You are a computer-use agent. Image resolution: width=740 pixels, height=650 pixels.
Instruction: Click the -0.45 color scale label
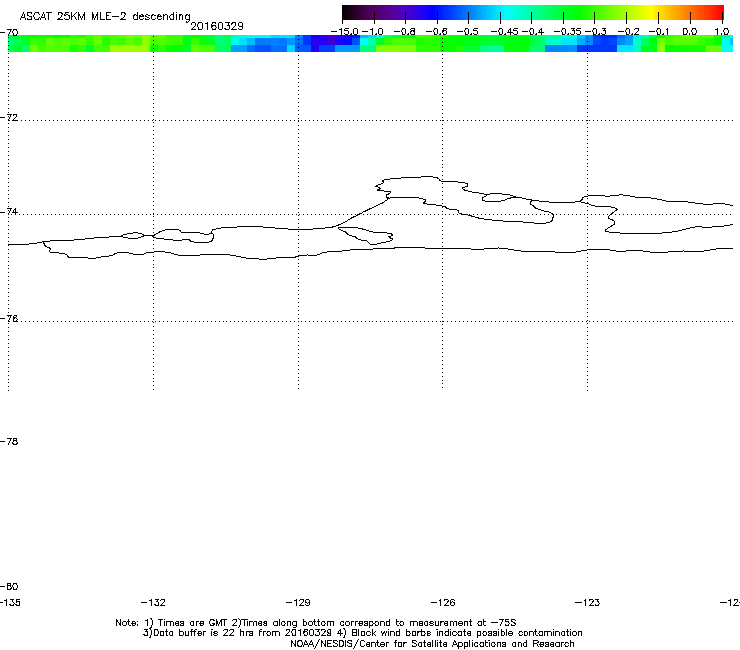pos(505,32)
